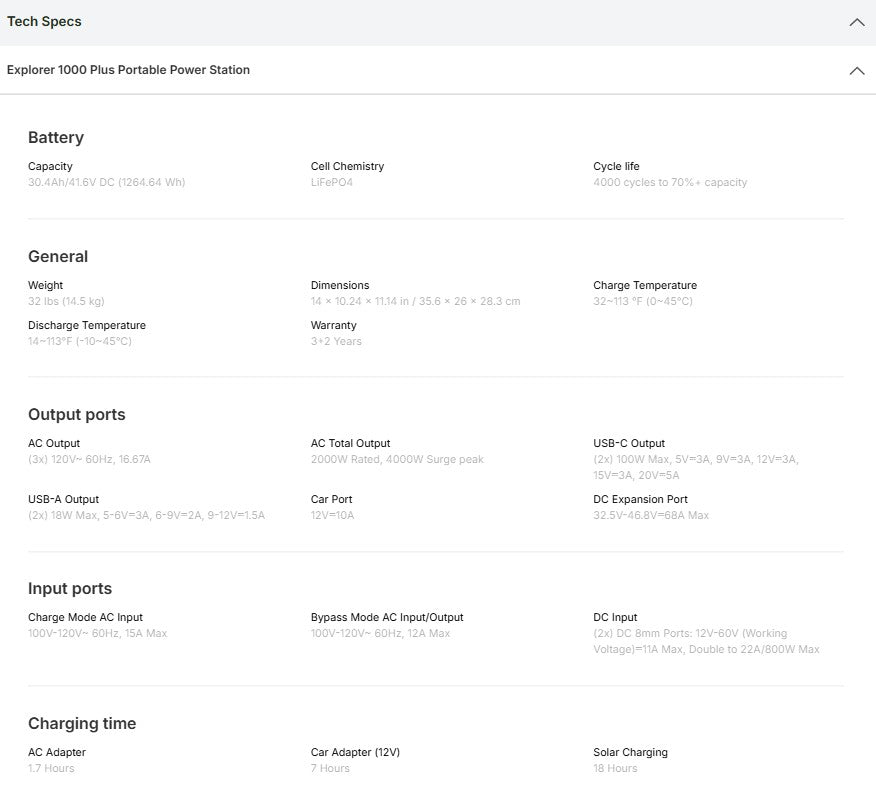Click the Discharge Temperature label

[87, 325]
